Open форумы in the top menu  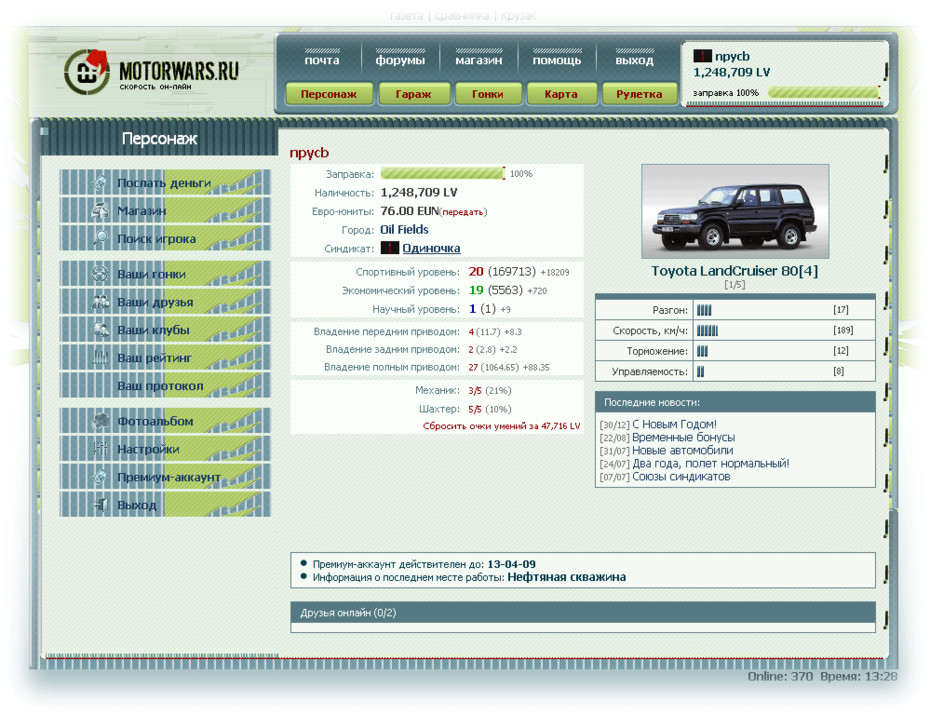[400, 60]
